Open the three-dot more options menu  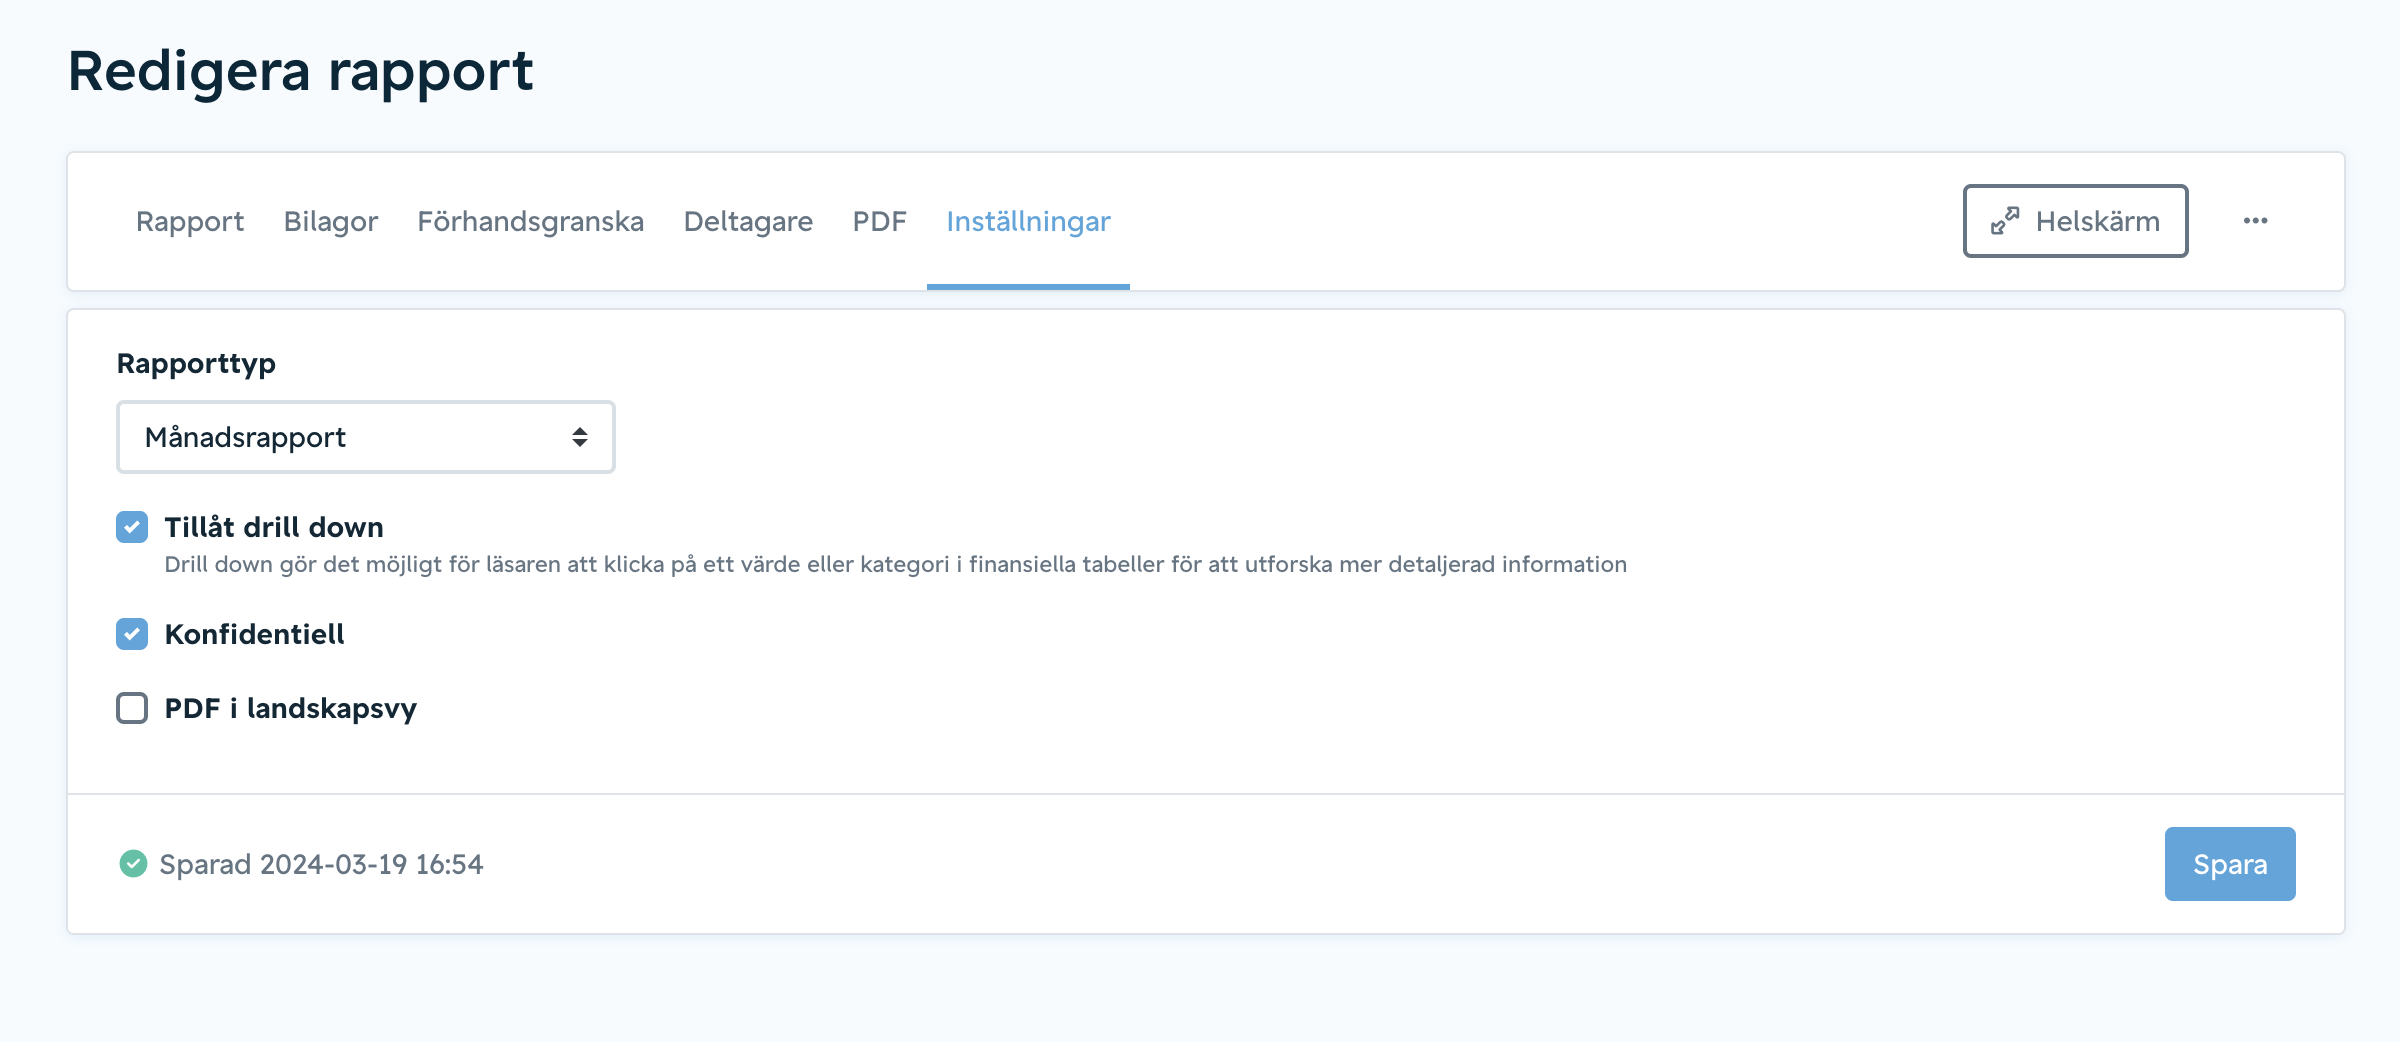pos(2255,221)
